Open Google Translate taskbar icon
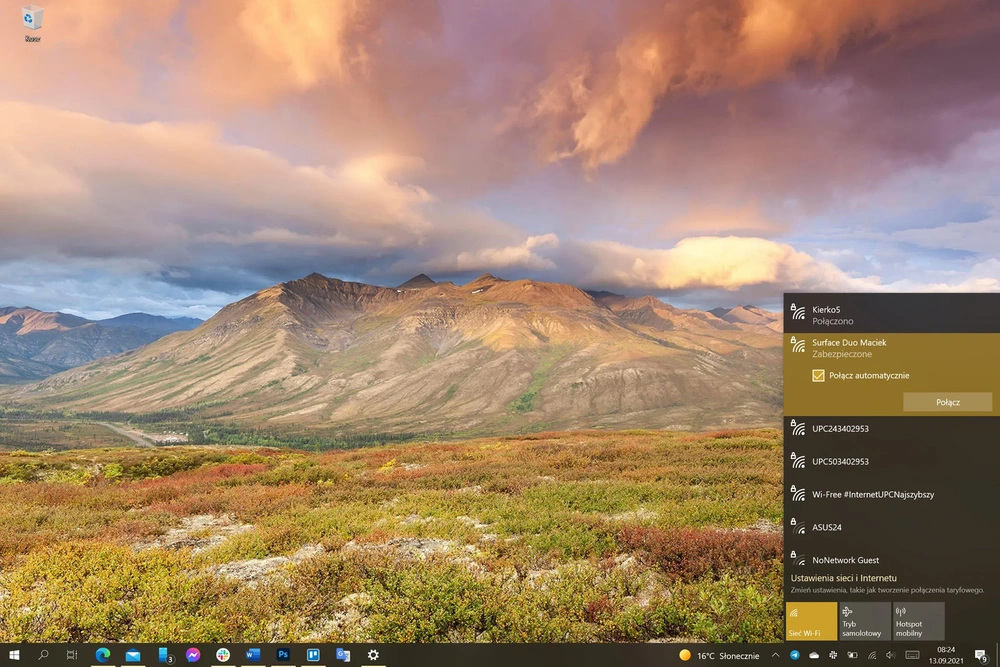This screenshot has width=1000, height=667. click(343, 655)
